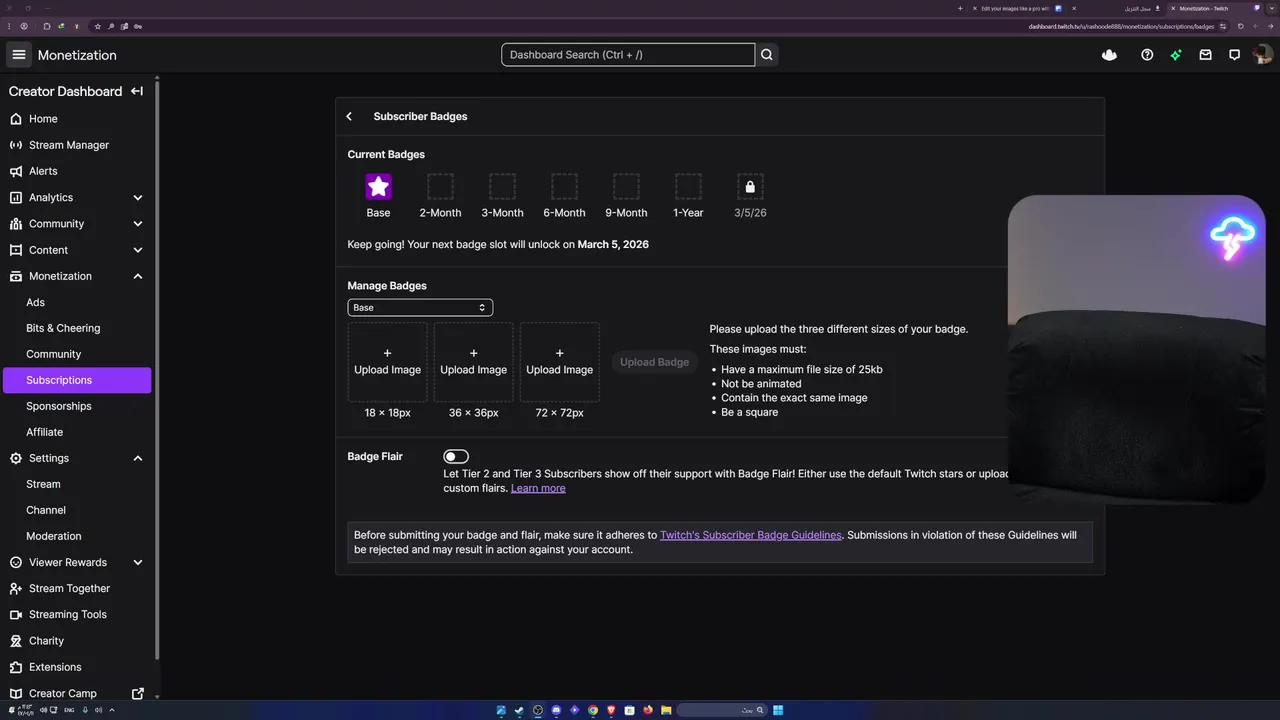Open the inbox mail icon
Screen dimensions: 1280x720
coord(1205,55)
